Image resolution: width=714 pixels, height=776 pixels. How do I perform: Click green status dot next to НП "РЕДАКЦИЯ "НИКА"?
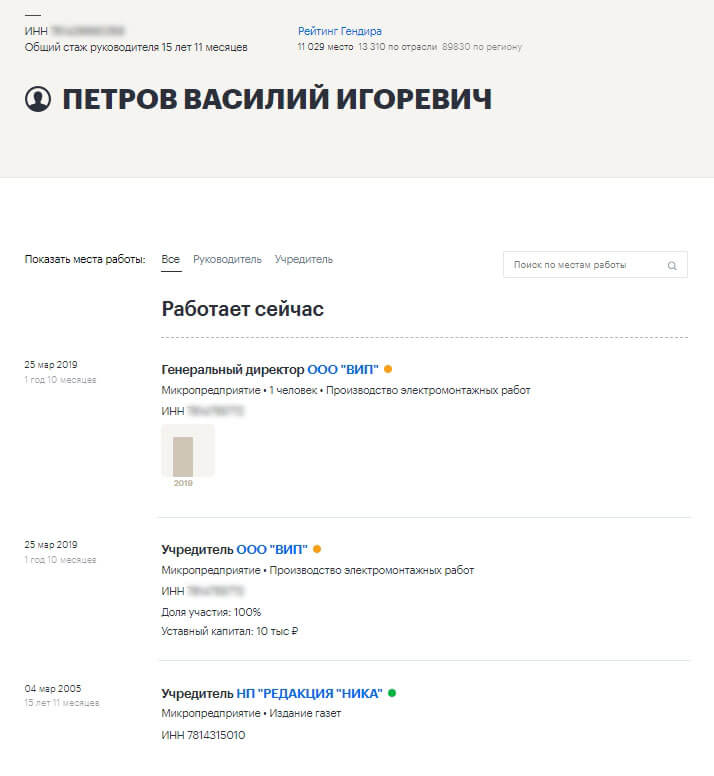point(392,692)
